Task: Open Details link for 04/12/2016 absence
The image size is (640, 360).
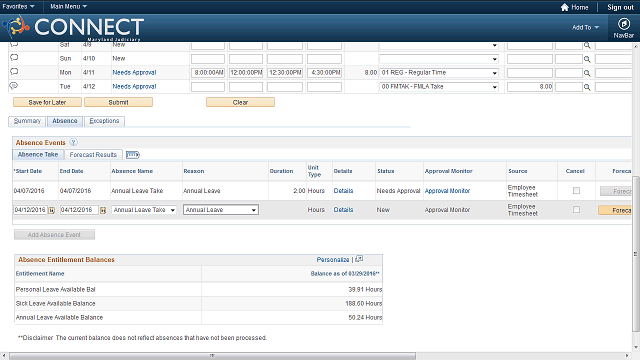Action: pyautogui.click(x=343, y=209)
